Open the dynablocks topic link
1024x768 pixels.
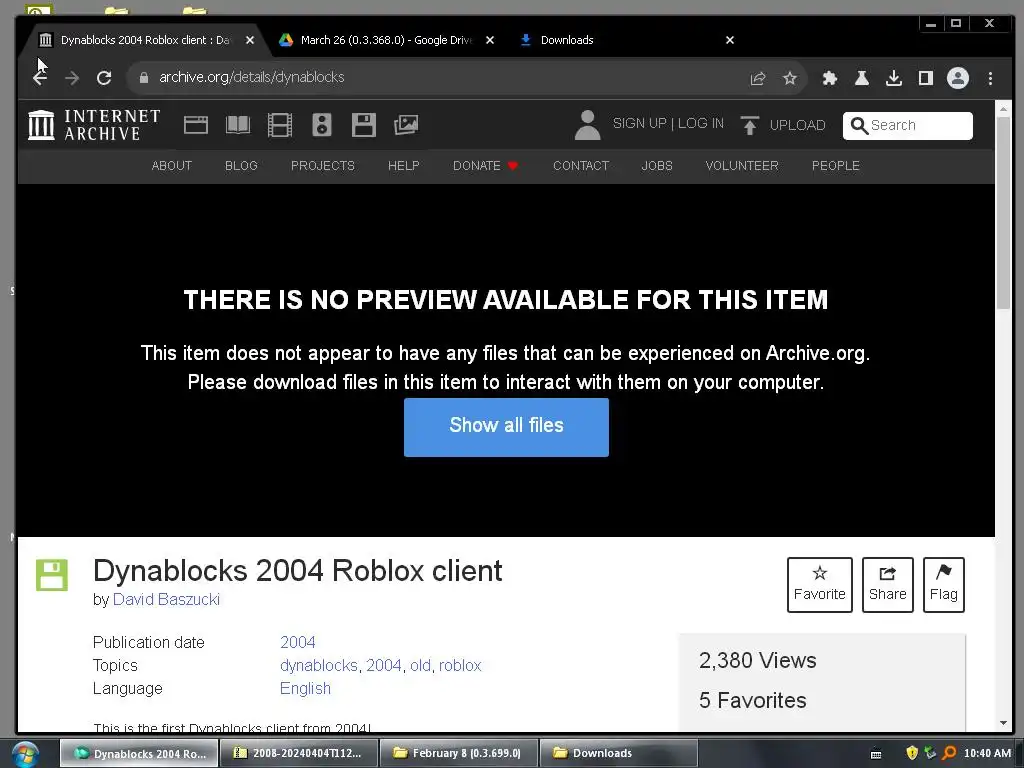coord(319,665)
